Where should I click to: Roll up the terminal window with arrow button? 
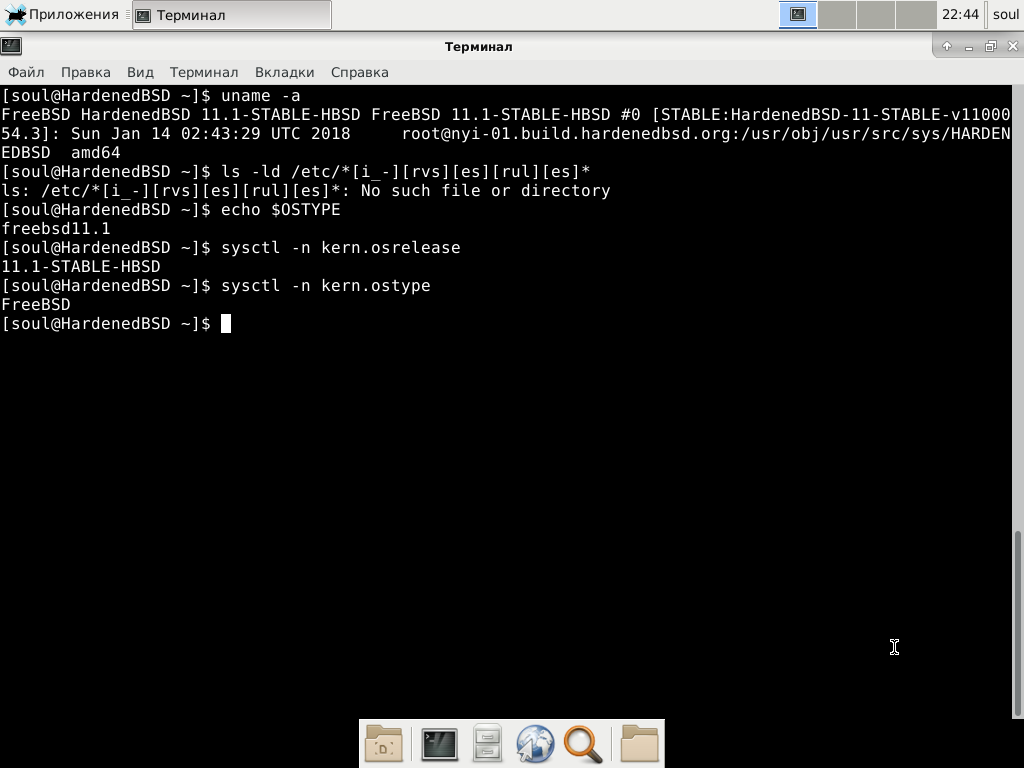[x=947, y=46]
